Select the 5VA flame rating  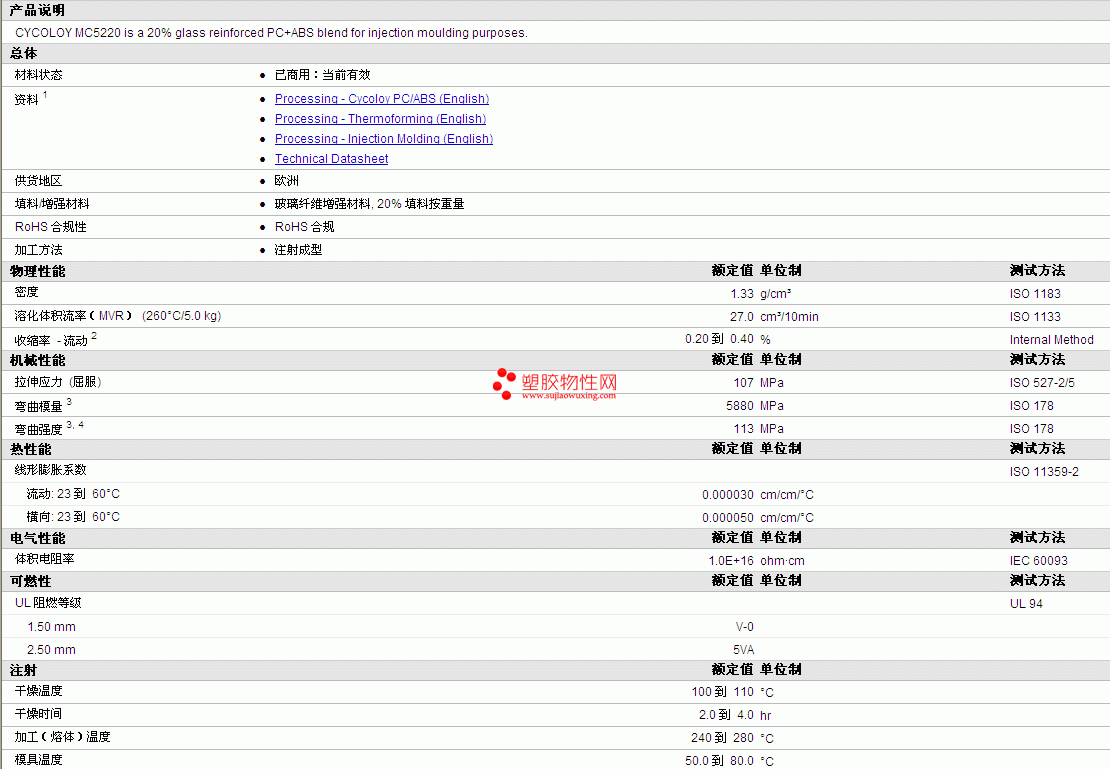[743, 650]
